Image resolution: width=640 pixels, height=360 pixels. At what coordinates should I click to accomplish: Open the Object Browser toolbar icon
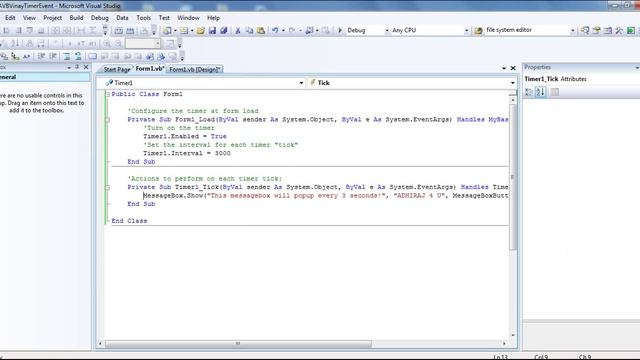point(608,30)
